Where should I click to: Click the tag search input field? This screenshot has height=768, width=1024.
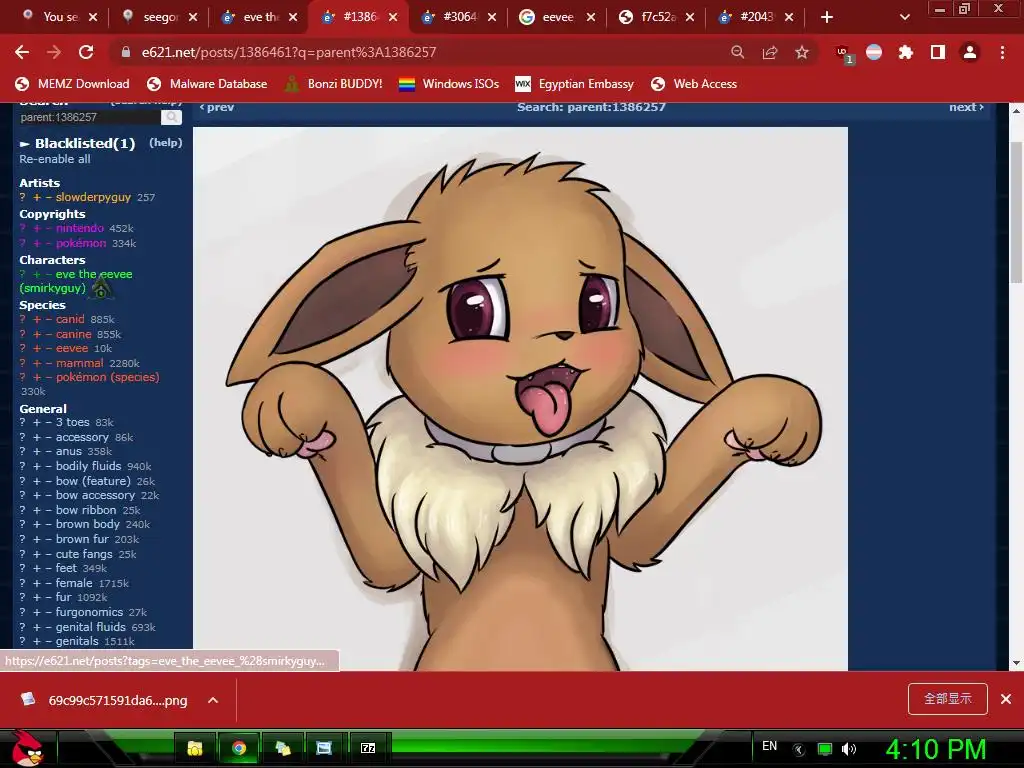[88, 117]
